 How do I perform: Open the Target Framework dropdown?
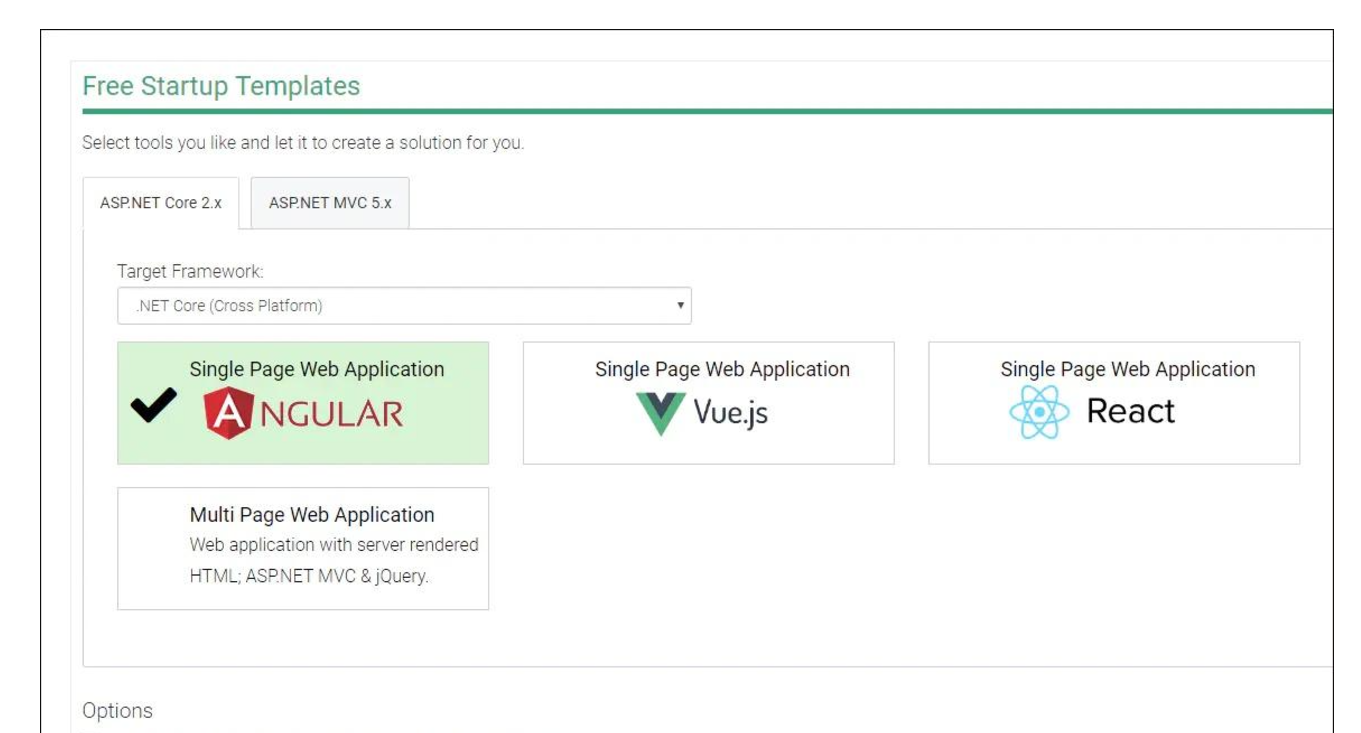404,306
